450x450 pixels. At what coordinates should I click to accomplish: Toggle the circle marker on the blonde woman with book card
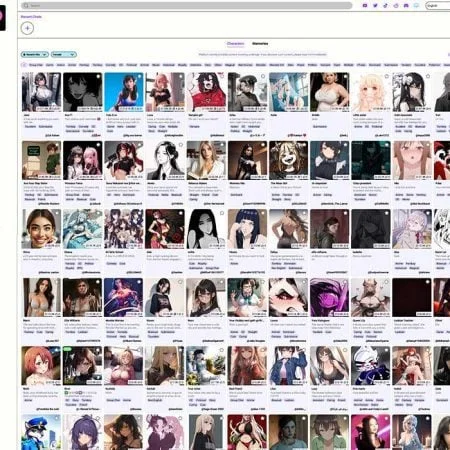tap(222, 145)
